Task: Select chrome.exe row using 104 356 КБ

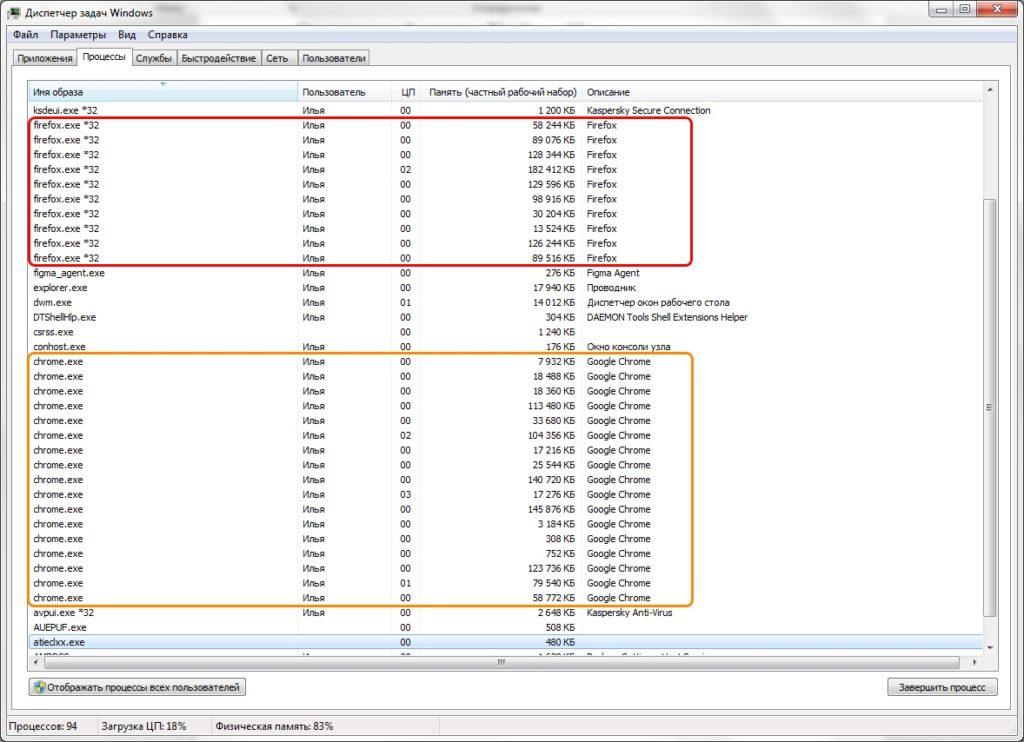Action: coord(505,436)
